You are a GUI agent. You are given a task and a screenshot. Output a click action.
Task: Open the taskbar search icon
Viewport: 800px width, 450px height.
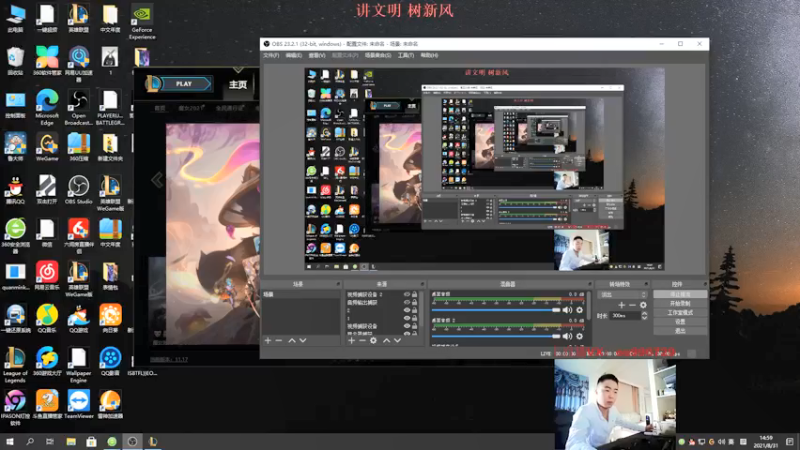coord(30,441)
